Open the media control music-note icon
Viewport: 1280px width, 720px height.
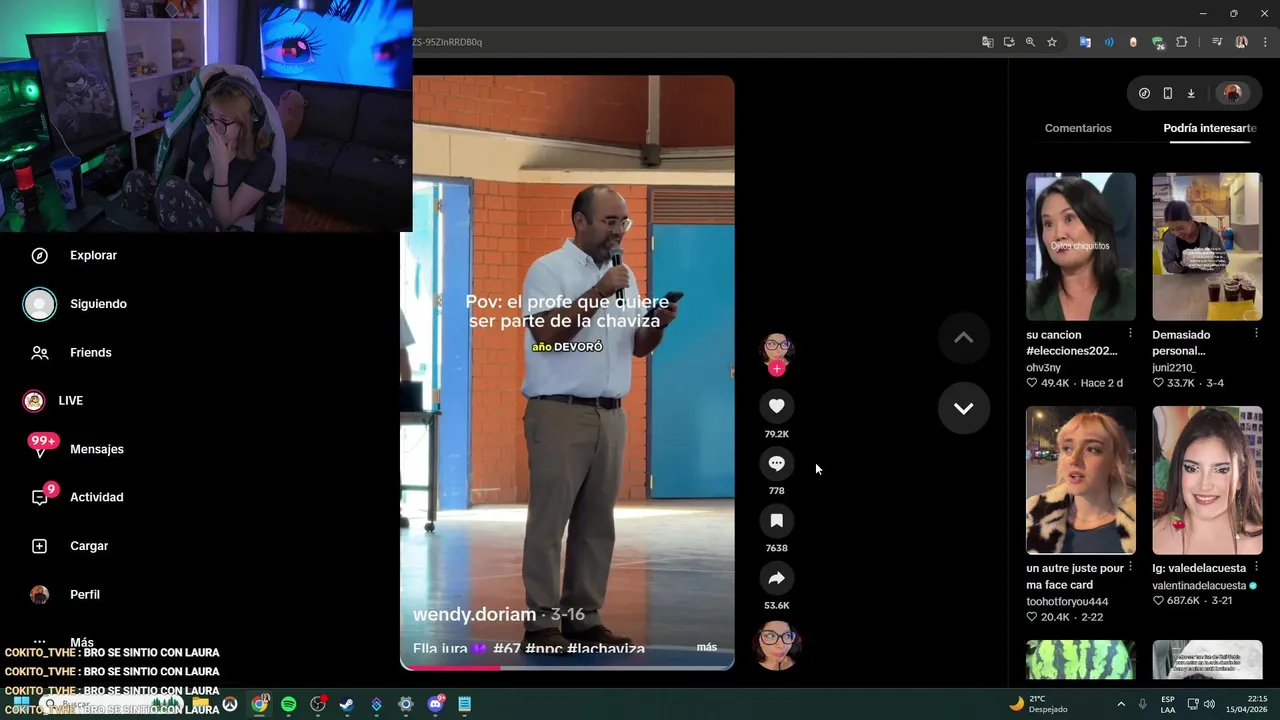(1217, 42)
